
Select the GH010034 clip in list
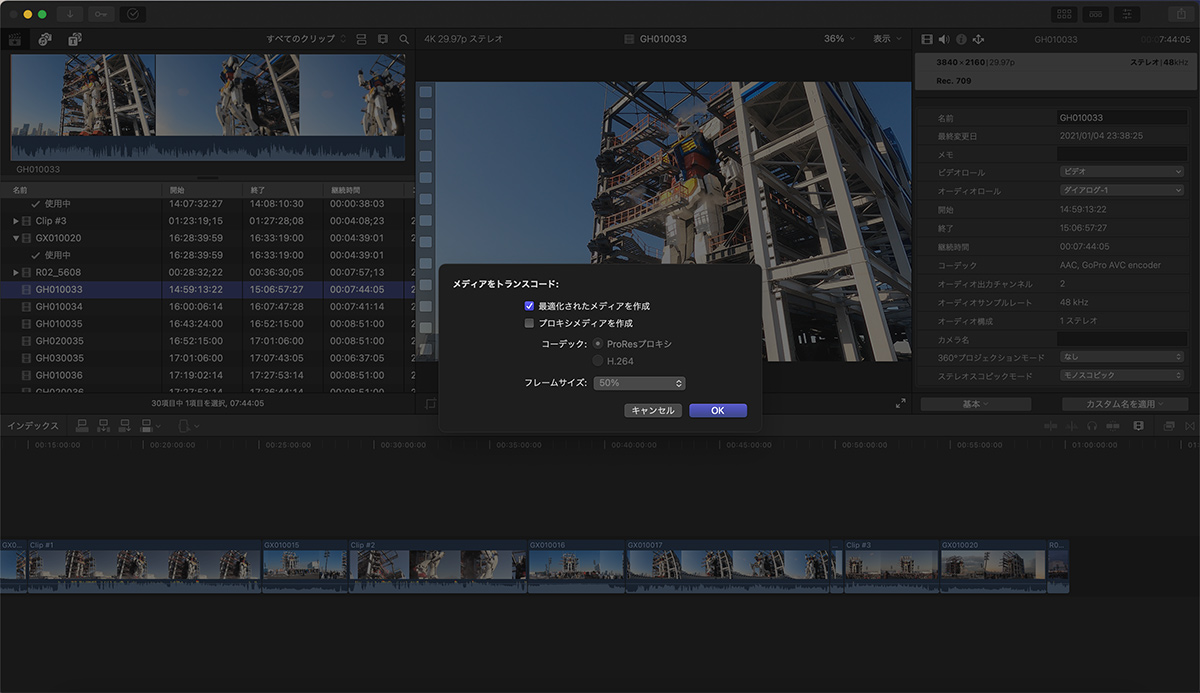(x=58, y=307)
